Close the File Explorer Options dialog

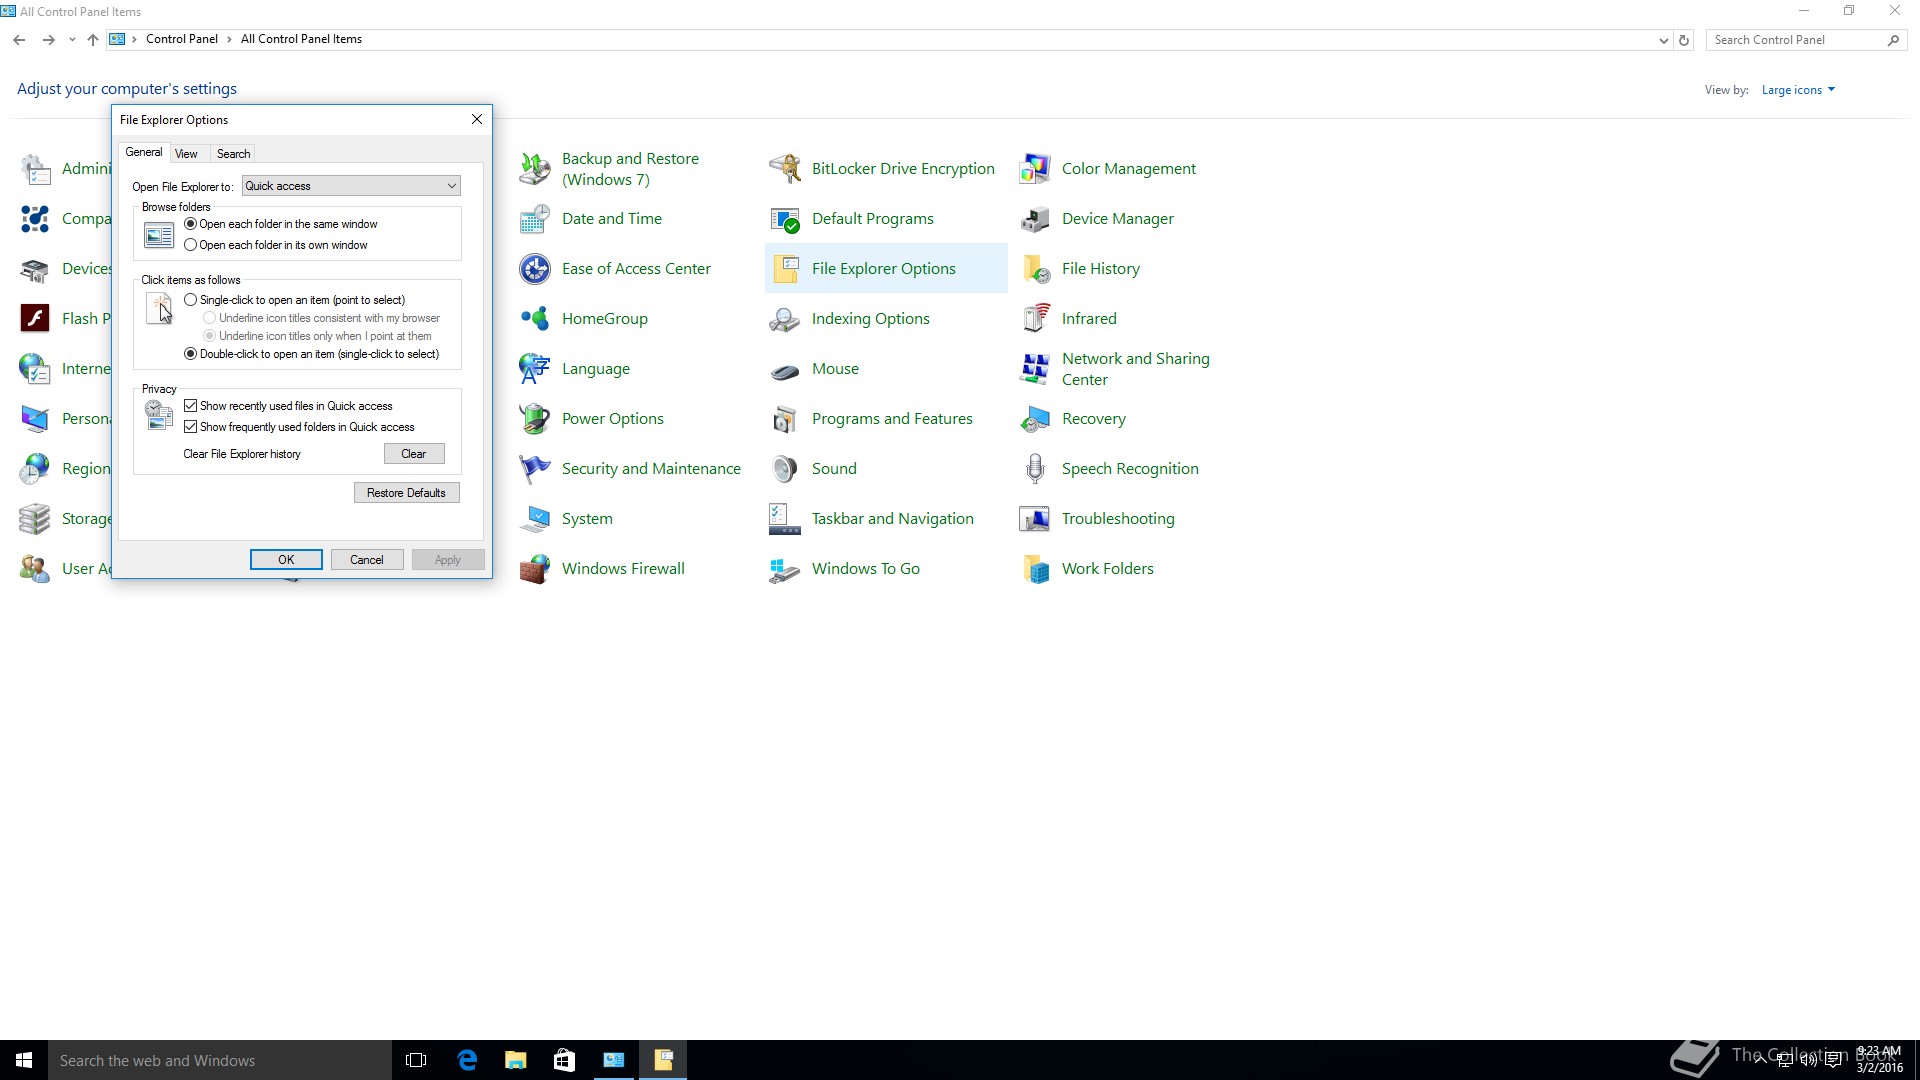point(477,119)
